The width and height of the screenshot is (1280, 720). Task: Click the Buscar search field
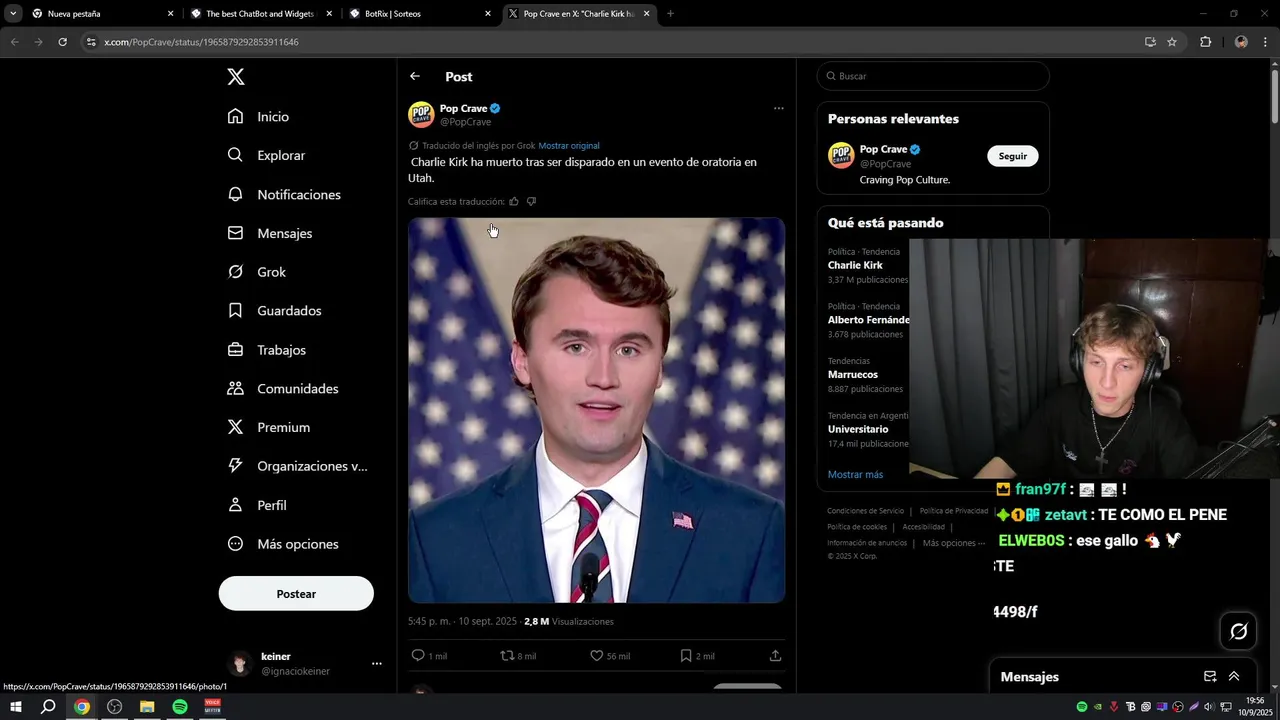pos(933,76)
